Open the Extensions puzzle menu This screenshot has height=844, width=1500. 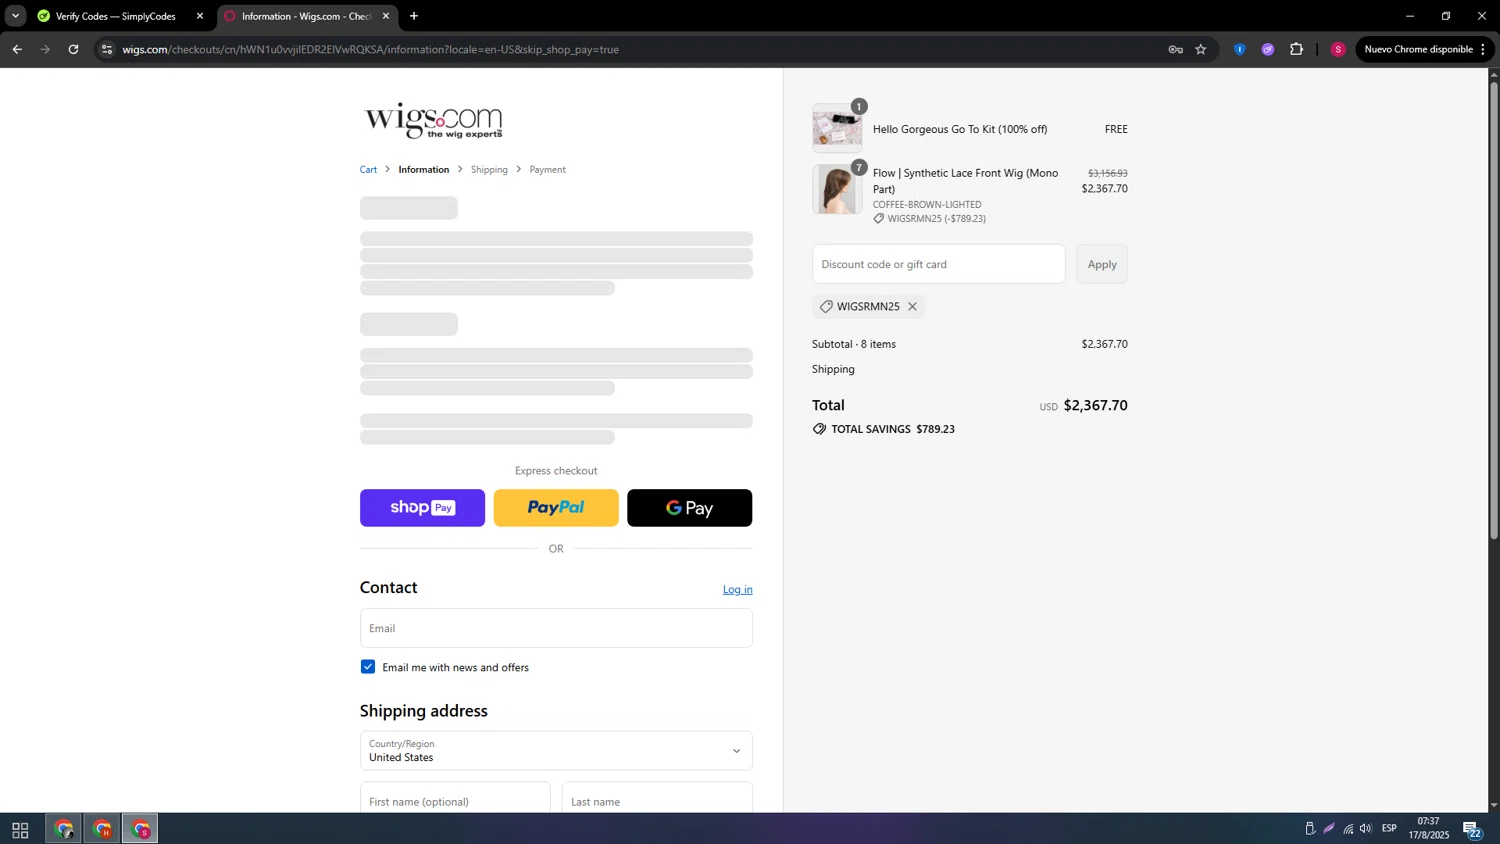1297,49
